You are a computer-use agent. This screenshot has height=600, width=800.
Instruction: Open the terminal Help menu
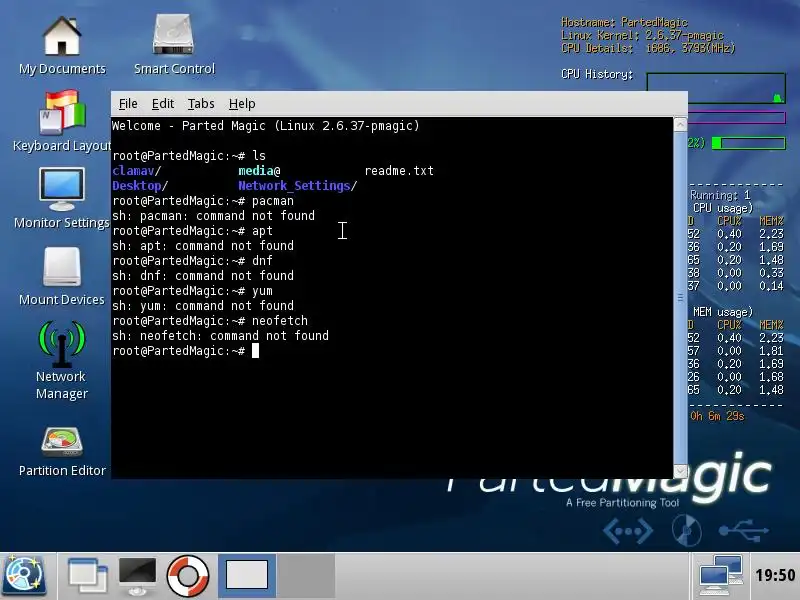242,104
